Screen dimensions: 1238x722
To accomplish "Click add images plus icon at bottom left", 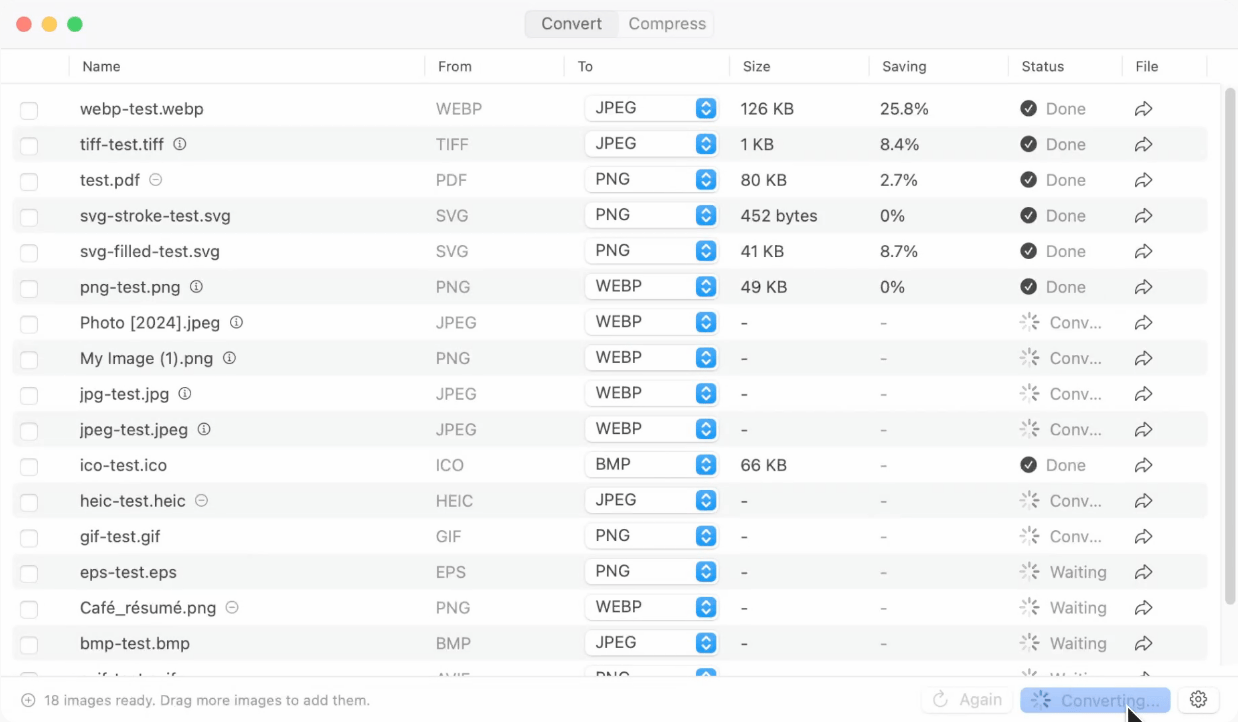I will 28,700.
